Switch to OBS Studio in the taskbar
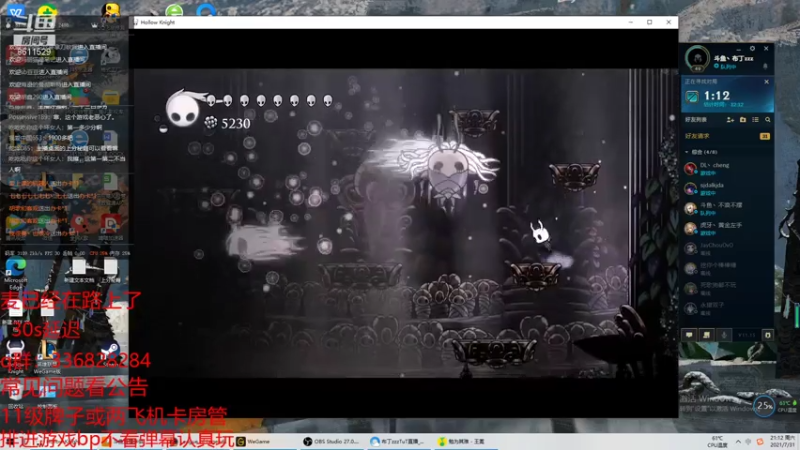Screen dimensions: 800x450 (x=332, y=442)
